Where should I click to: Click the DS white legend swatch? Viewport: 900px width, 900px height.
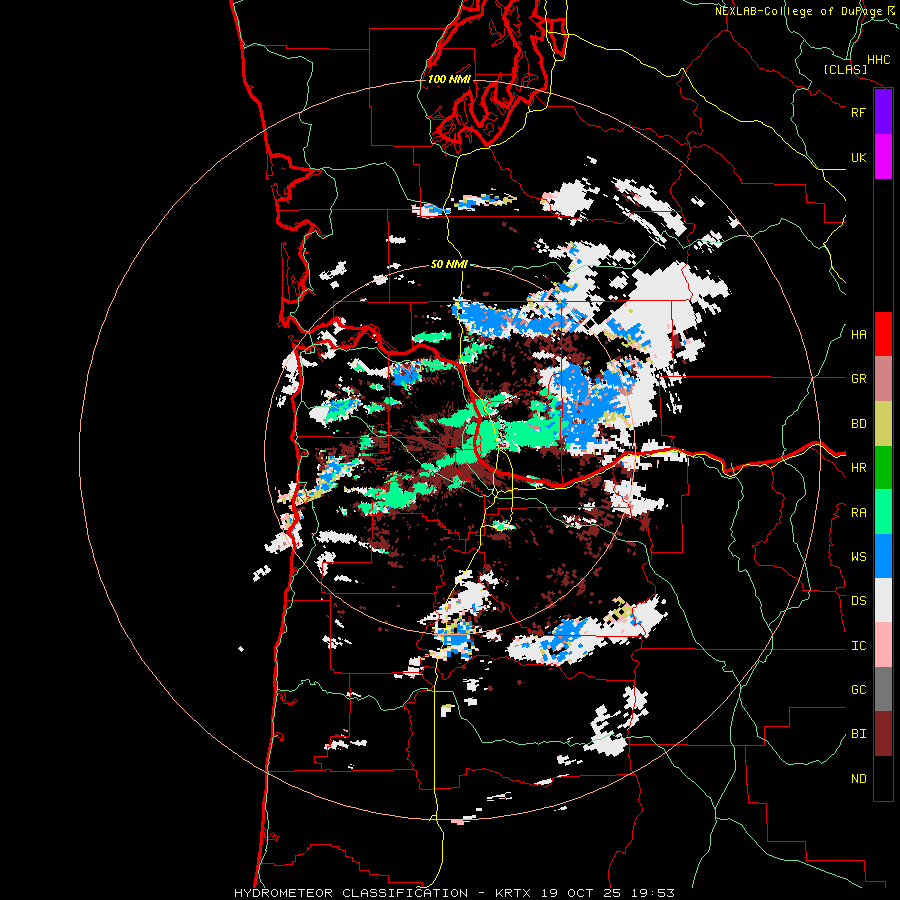click(883, 600)
